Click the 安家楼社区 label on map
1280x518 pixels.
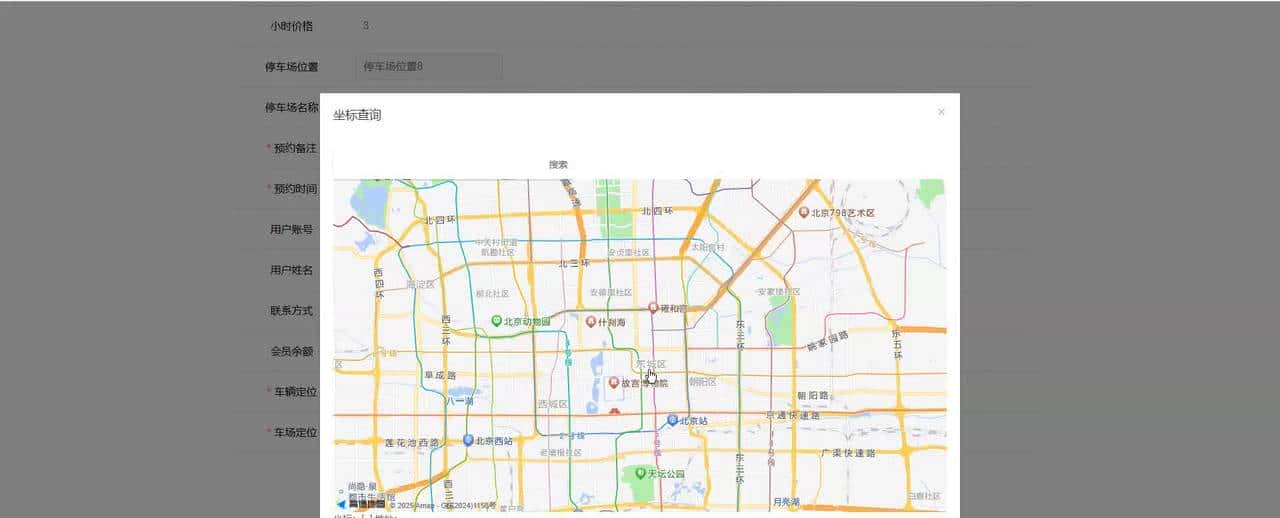coord(779,291)
